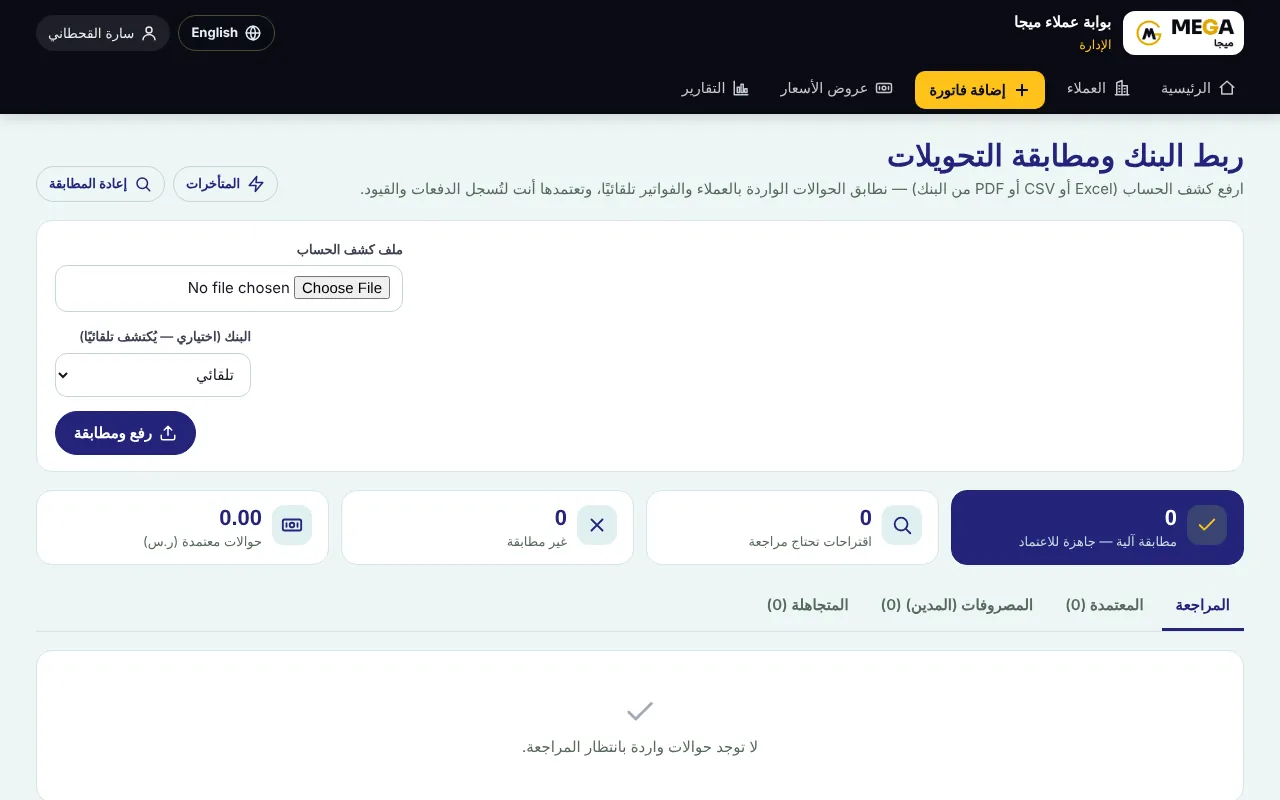Click the ربط البنك ومطابقة التحويلات heading

pyautogui.click(x=1065, y=157)
